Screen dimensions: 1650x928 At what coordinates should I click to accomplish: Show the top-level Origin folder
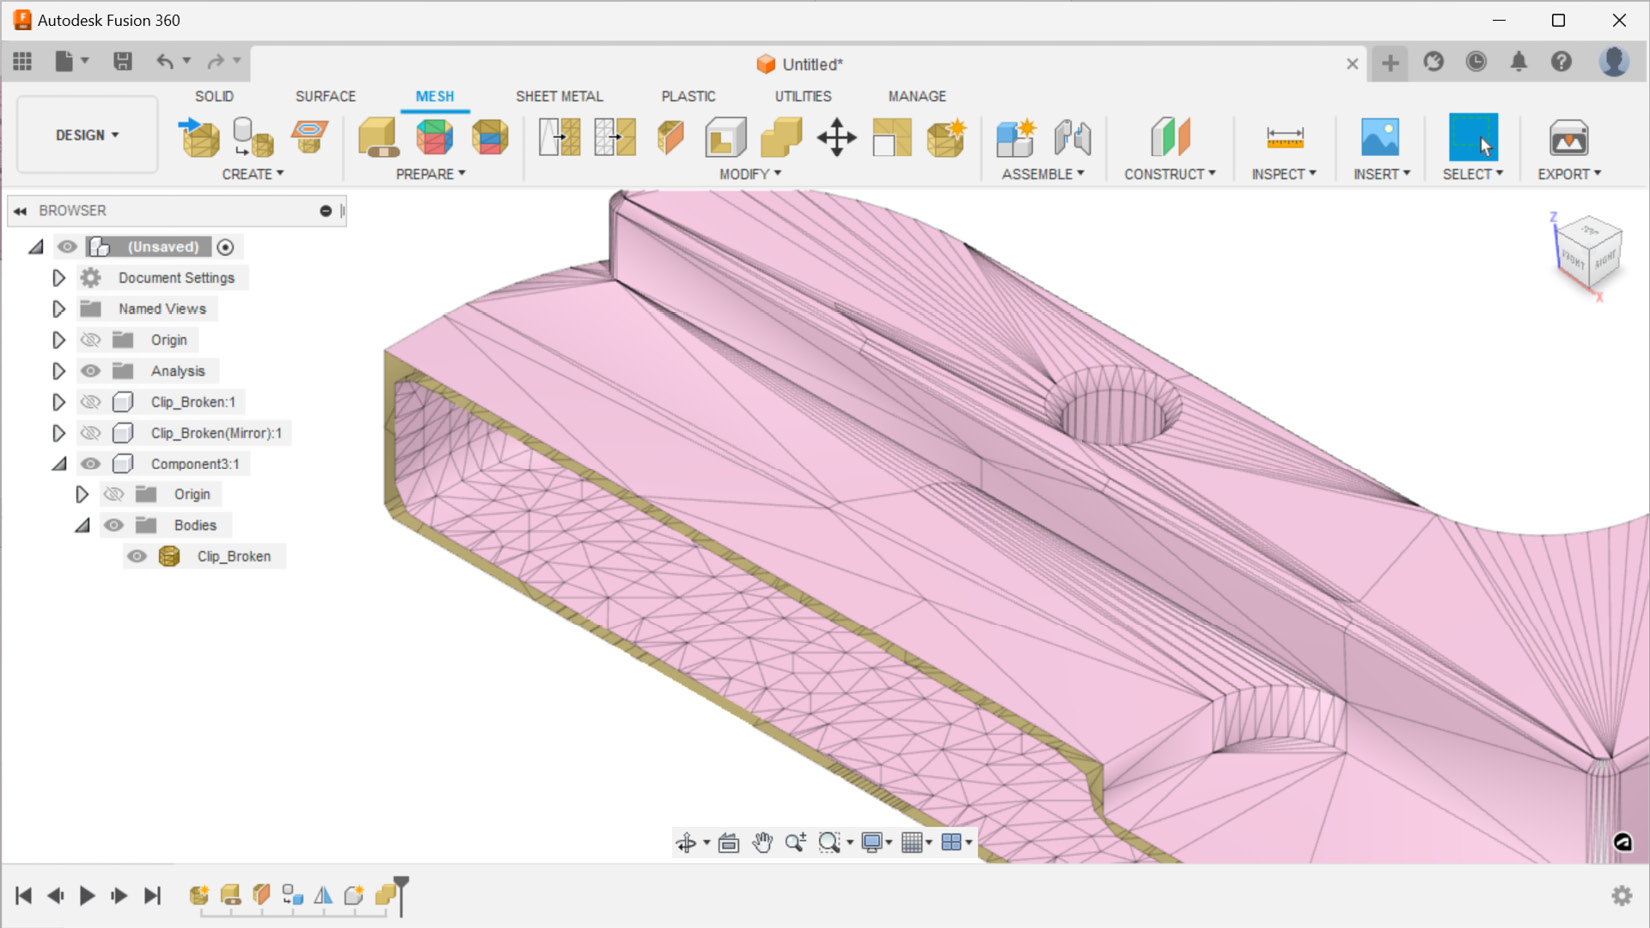90,340
